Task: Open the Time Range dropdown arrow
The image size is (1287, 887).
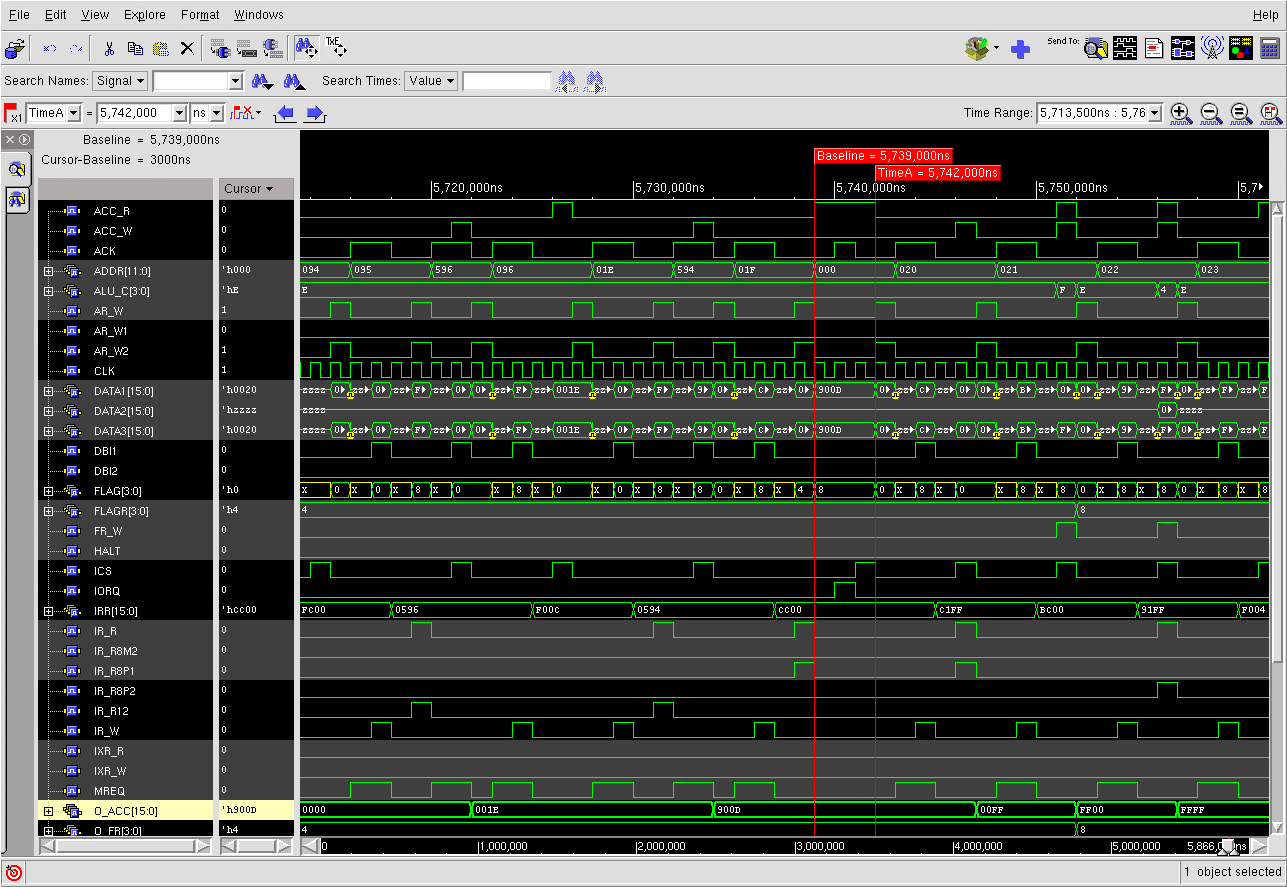Action: 1155,113
